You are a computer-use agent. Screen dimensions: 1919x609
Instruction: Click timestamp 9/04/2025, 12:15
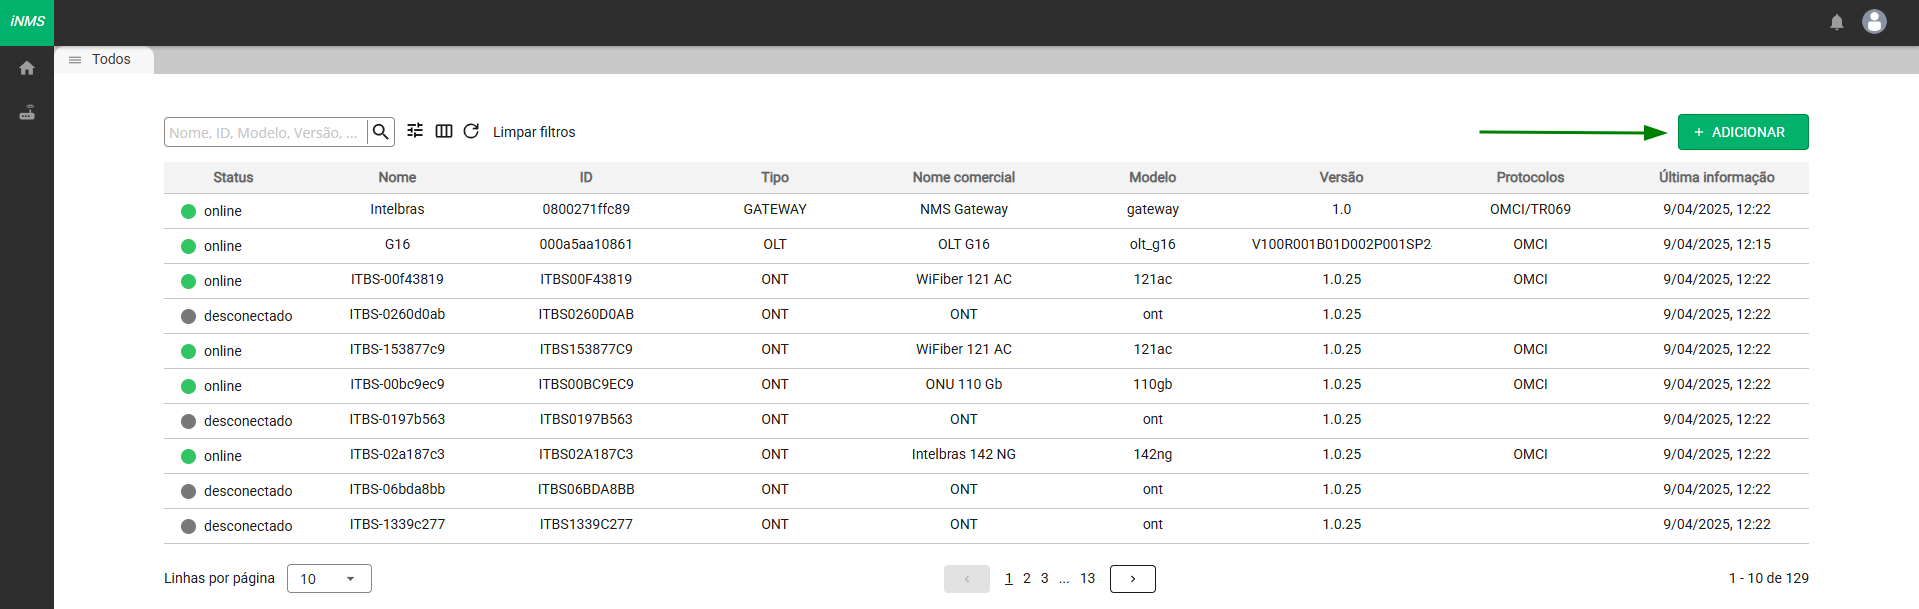pos(1716,244)
